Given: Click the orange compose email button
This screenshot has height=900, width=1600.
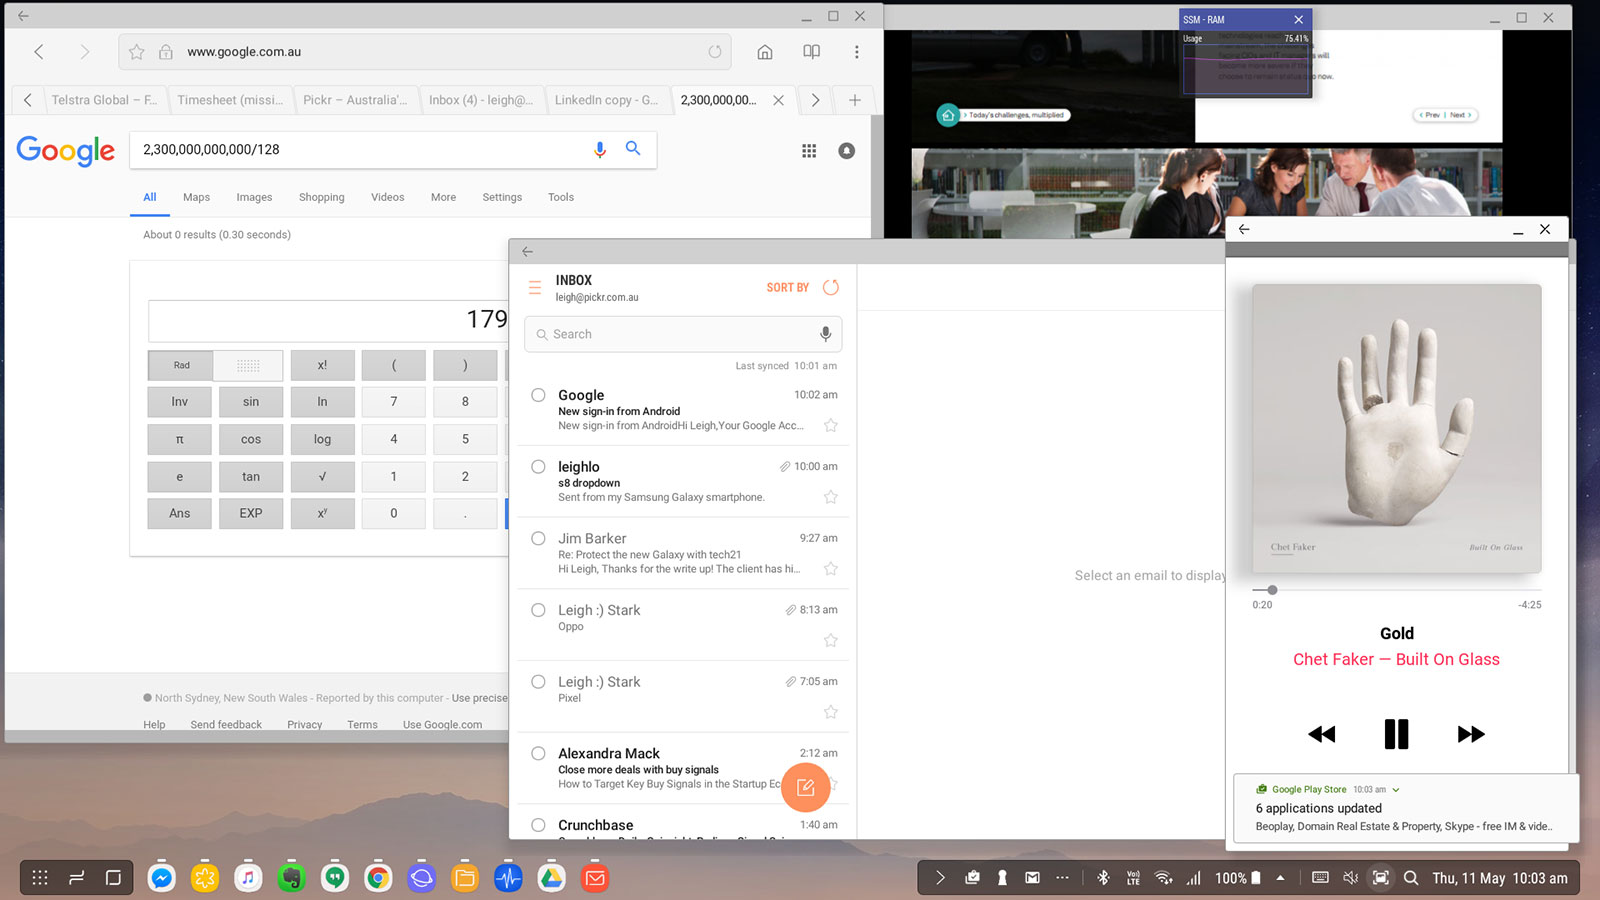Looking at the screenshot, I should 805,787.
